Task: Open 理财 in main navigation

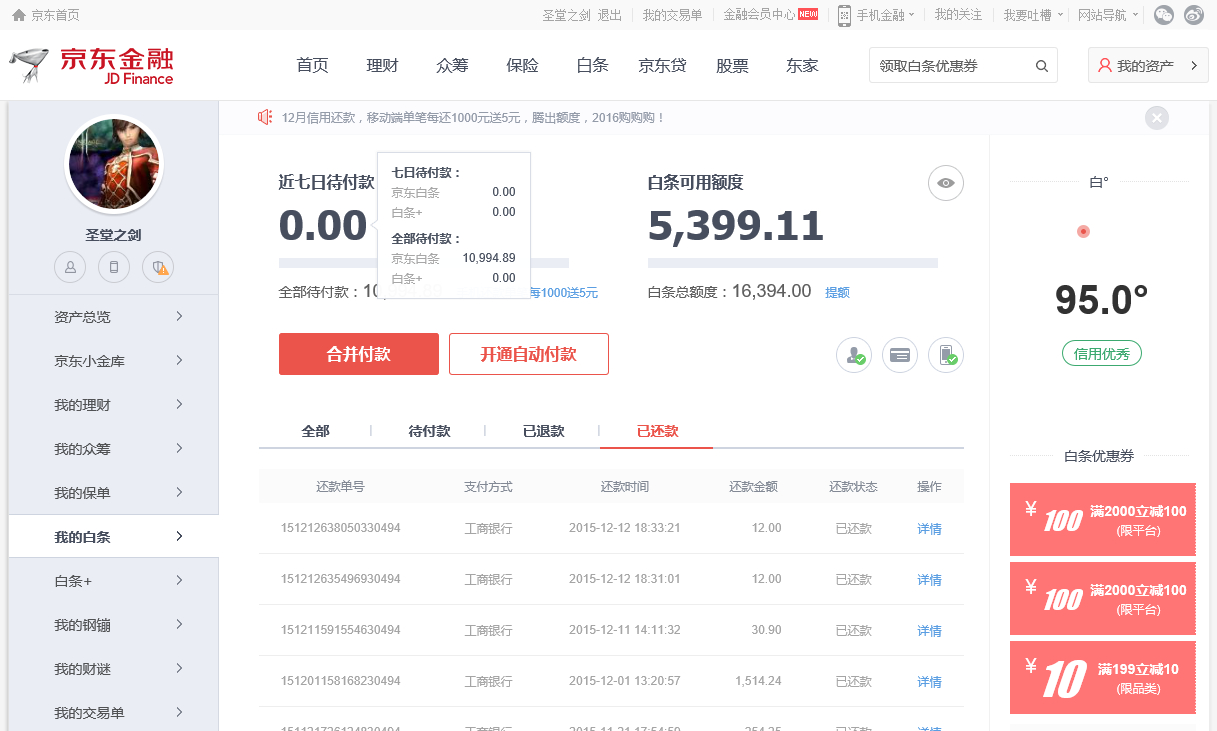Action: tap(382, 66)
